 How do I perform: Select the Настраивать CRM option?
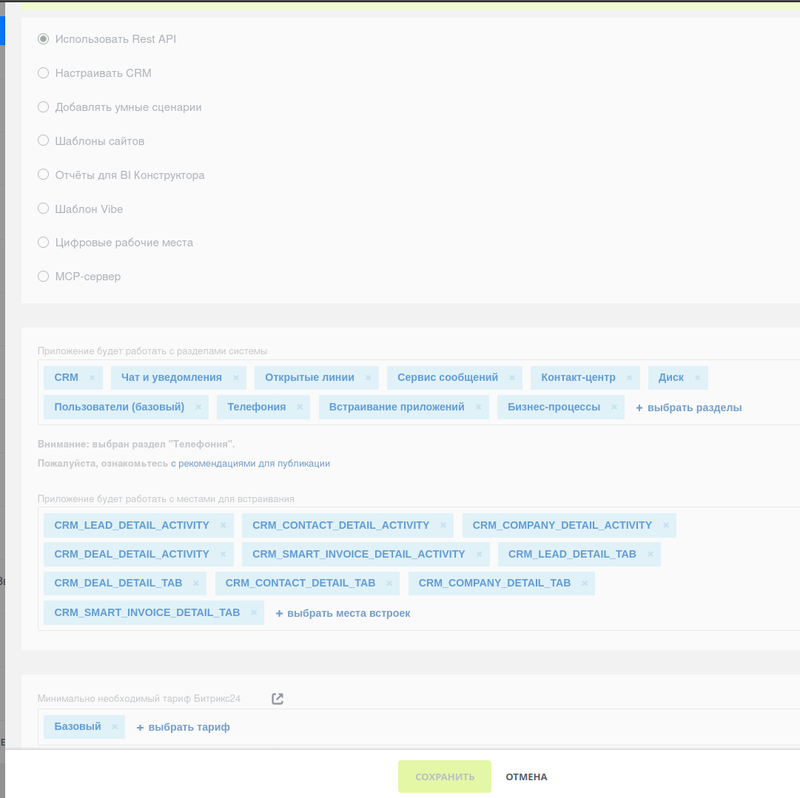[42, 72]
